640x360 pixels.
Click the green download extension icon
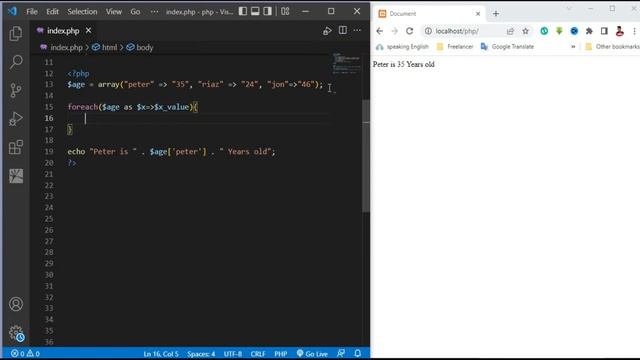click(x=559, y=31)
